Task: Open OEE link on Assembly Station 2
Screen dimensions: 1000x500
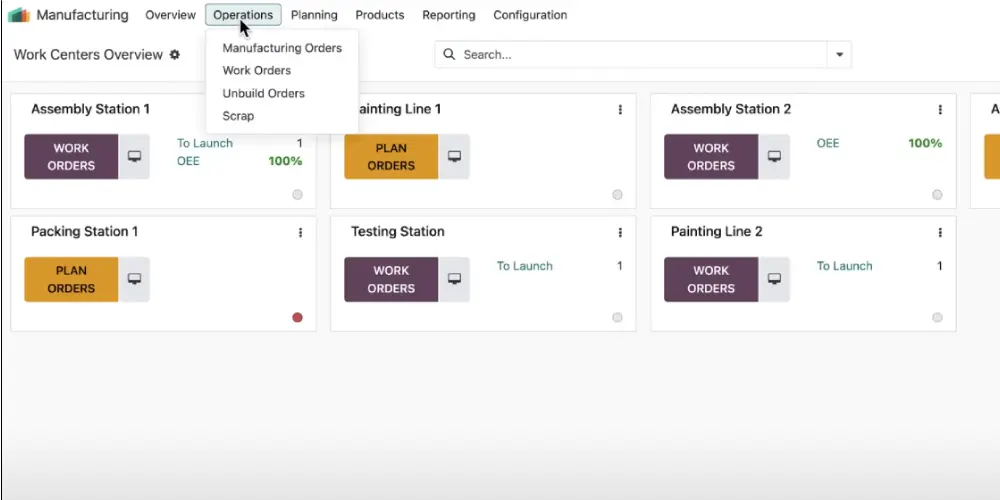Action: [828, 143]
